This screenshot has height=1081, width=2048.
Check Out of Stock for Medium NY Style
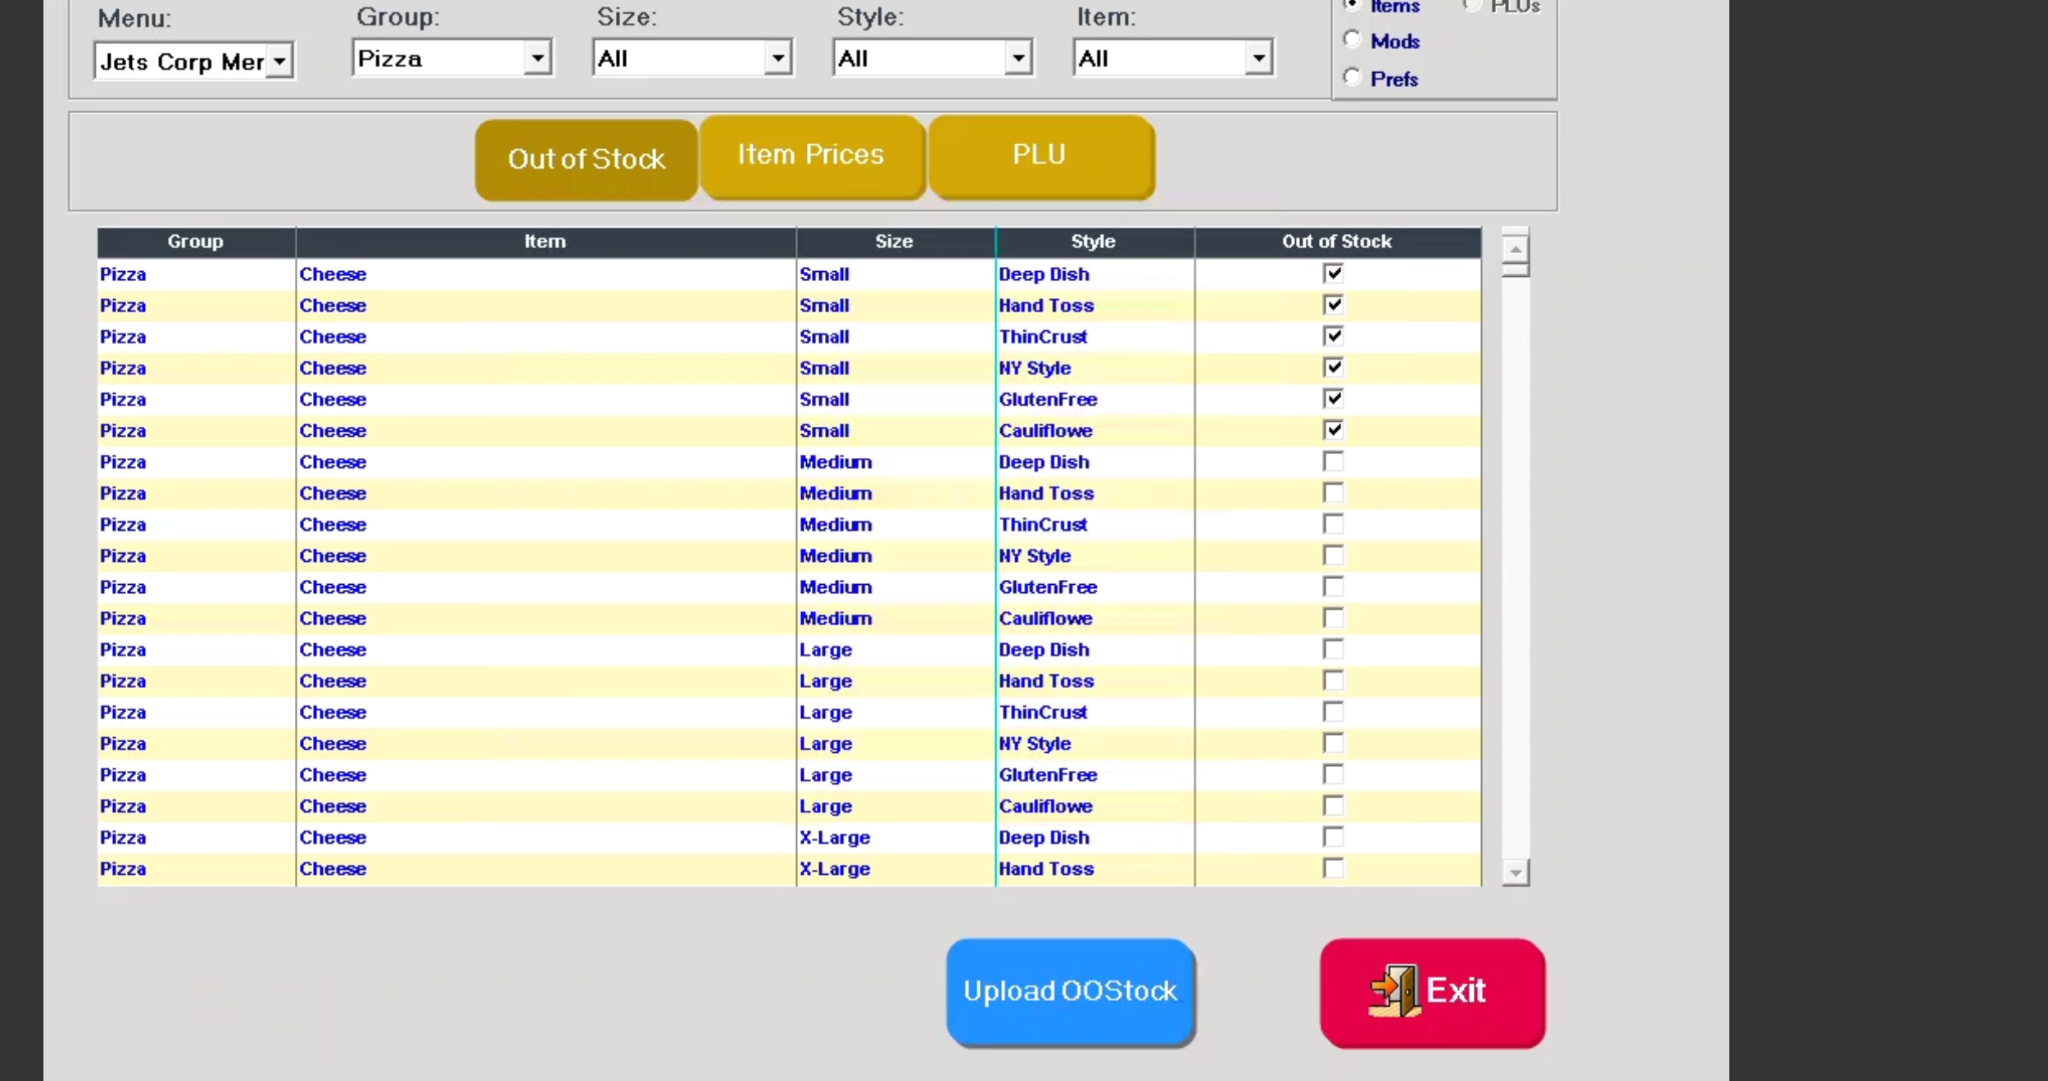pyautogui.click(x=1333, y=555)
